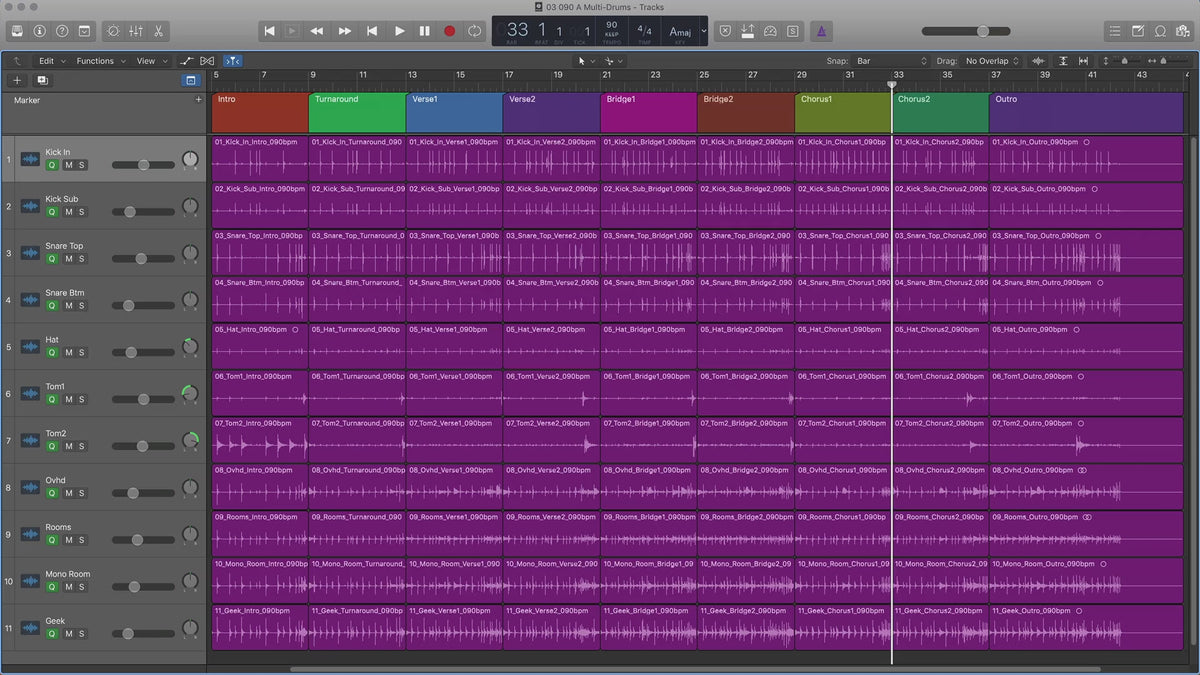This screenshot has width=1200, height=675.
Task: Click the master volume slider
Action: [x=982, y=31]
